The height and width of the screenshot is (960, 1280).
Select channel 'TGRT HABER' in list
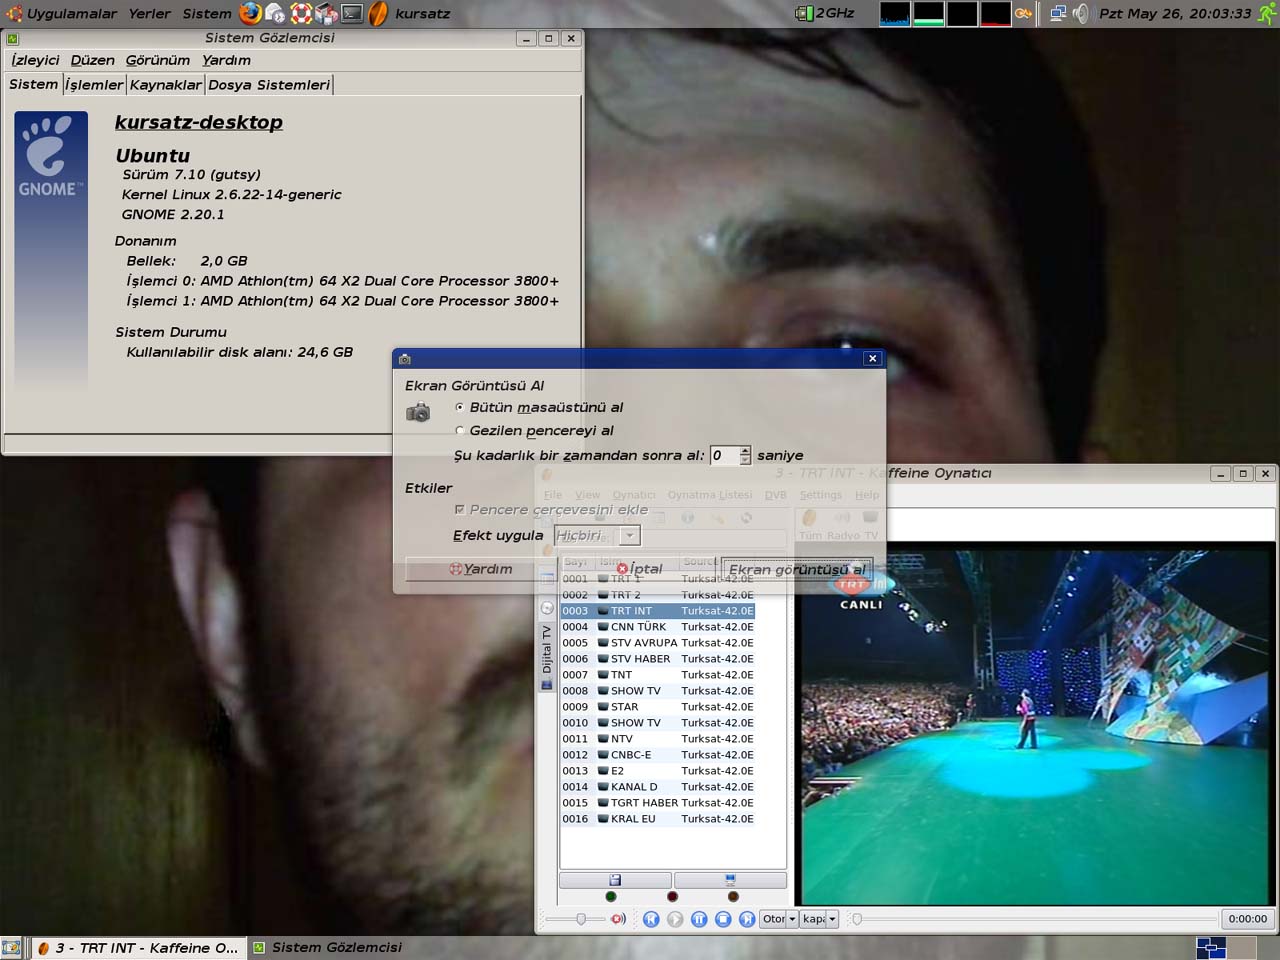click(658, 803)
